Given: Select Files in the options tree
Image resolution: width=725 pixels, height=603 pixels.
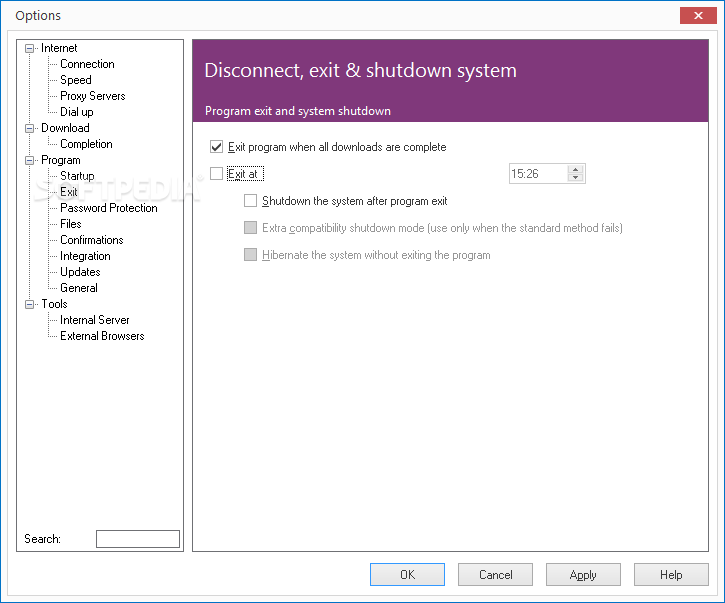Looking at the screenshot, I should coord(71,224).
